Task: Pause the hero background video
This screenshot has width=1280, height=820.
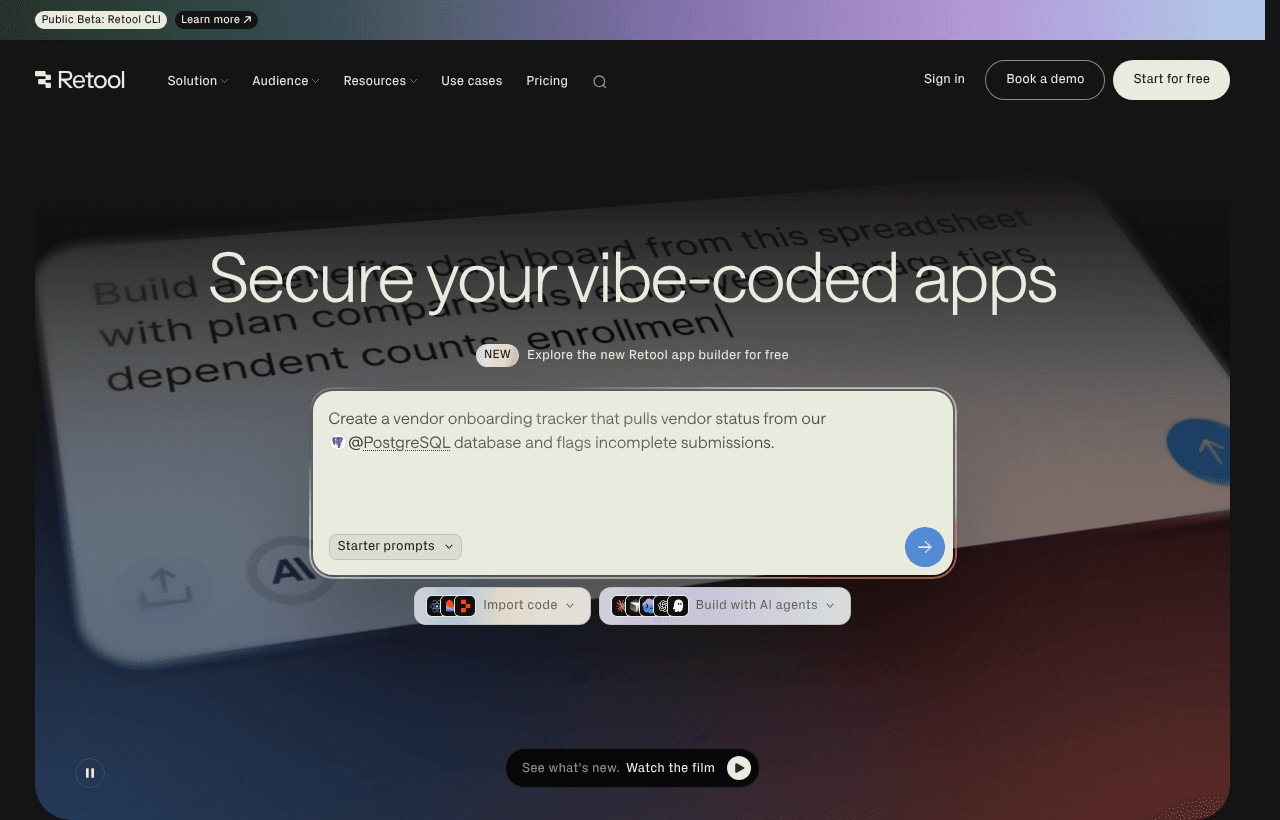Action: 90,773
